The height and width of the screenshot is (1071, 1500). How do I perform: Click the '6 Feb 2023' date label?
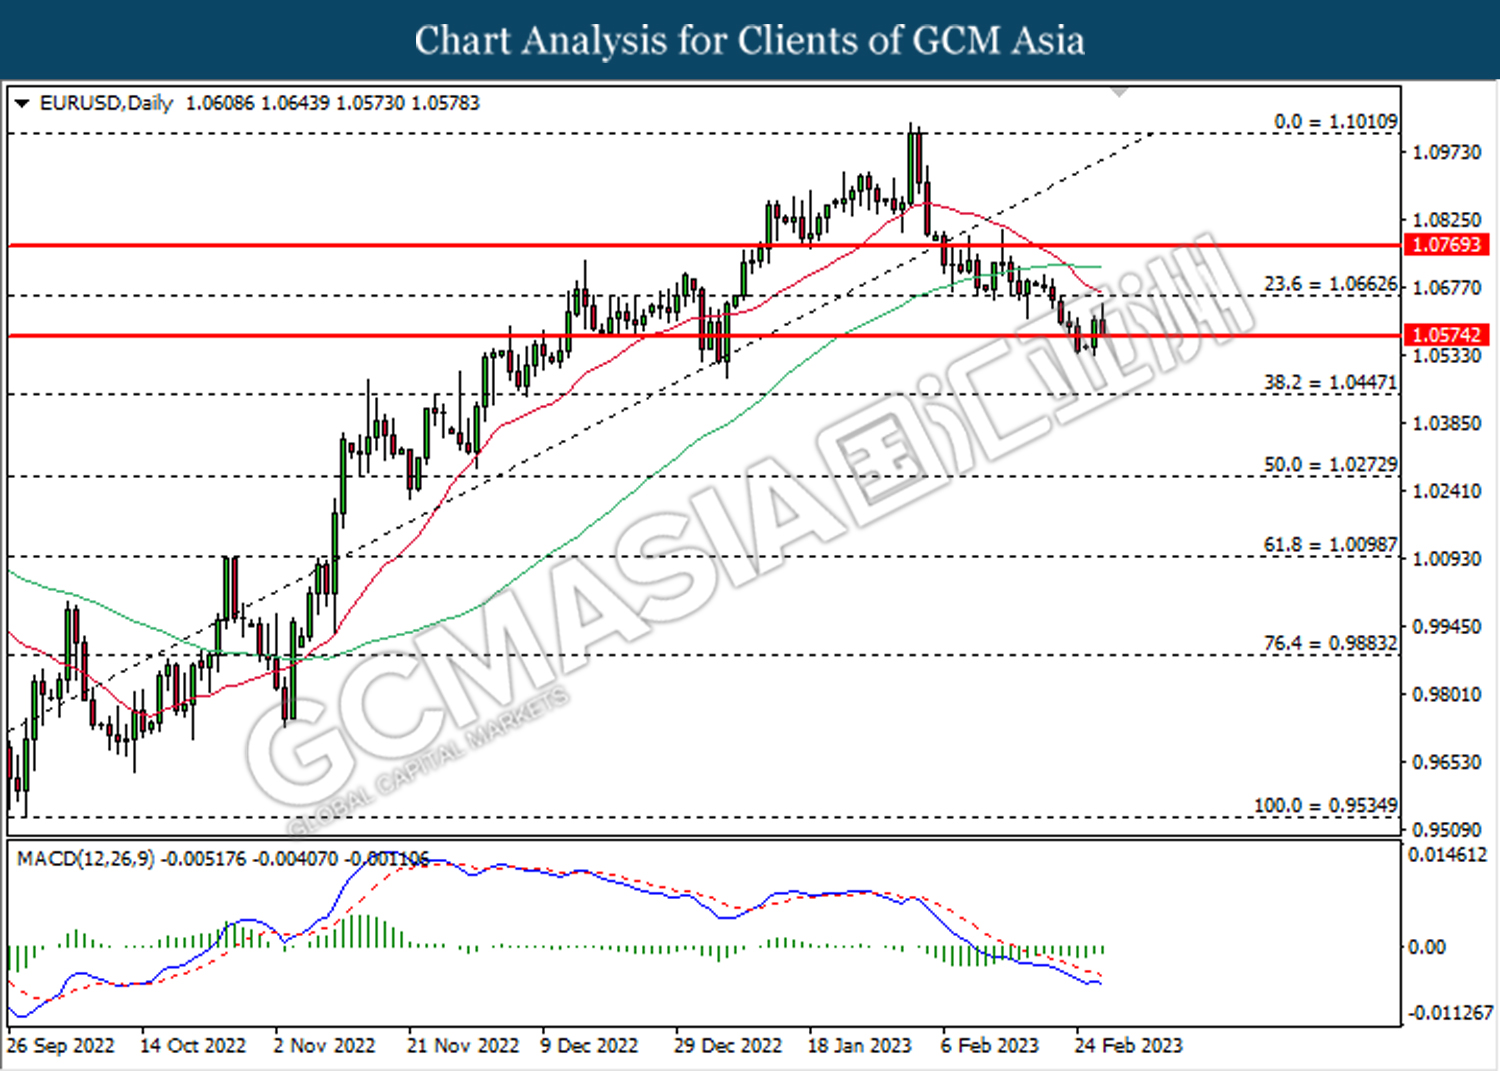[990, 1046]
